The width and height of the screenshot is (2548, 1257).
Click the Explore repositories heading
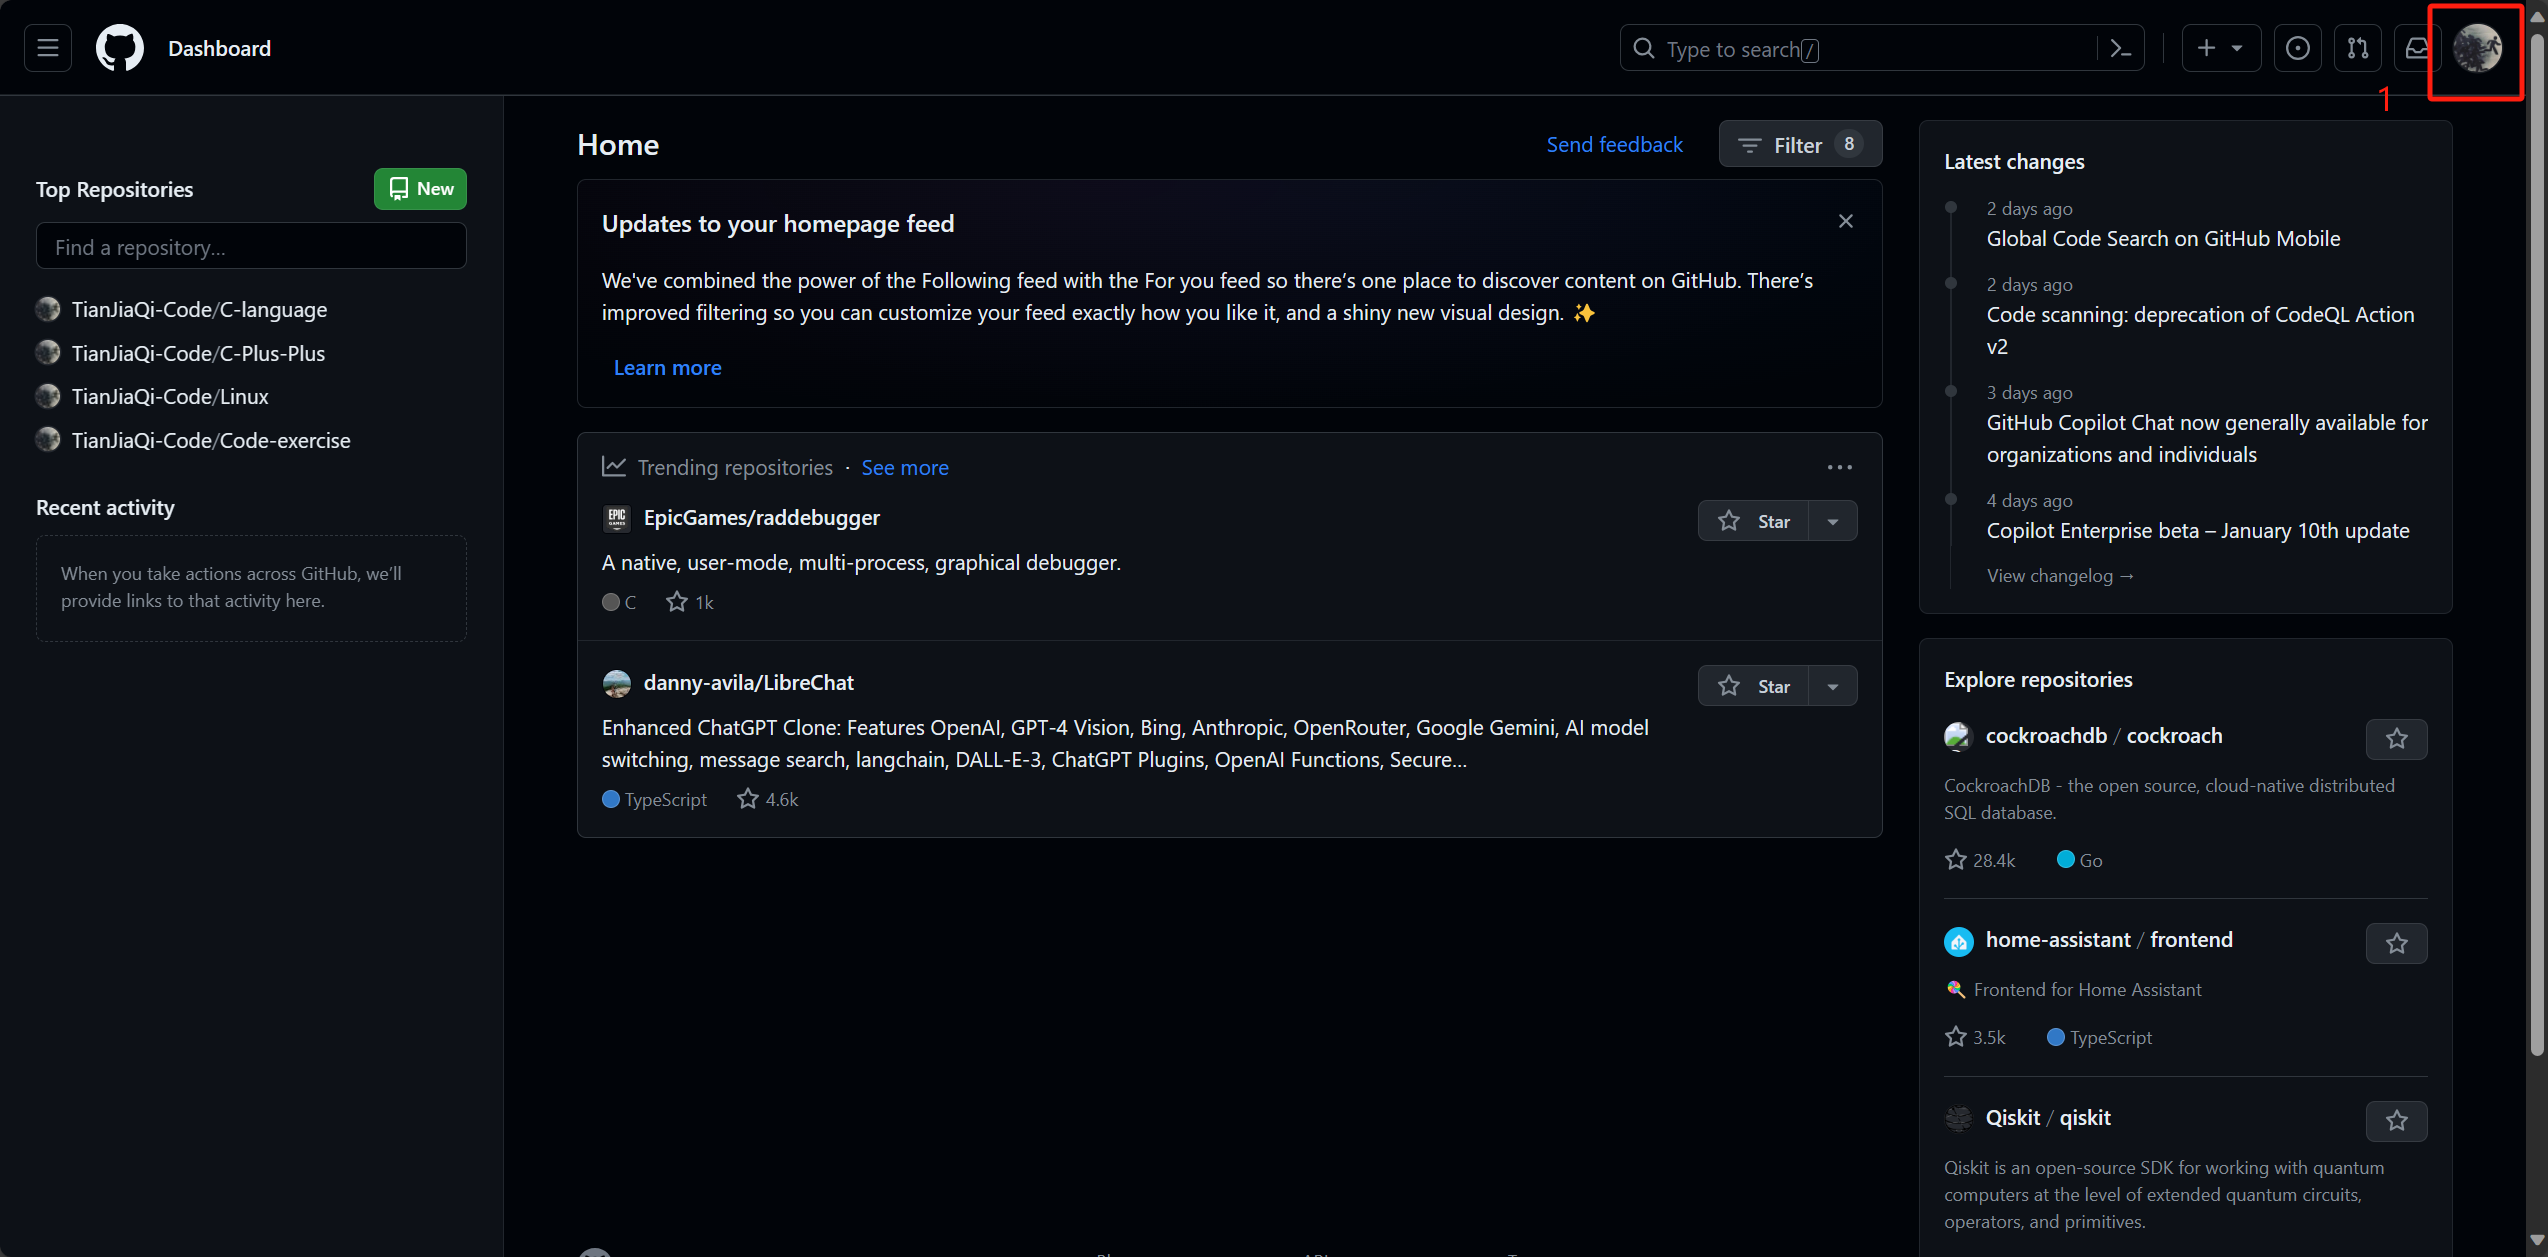coord(2038,679)
